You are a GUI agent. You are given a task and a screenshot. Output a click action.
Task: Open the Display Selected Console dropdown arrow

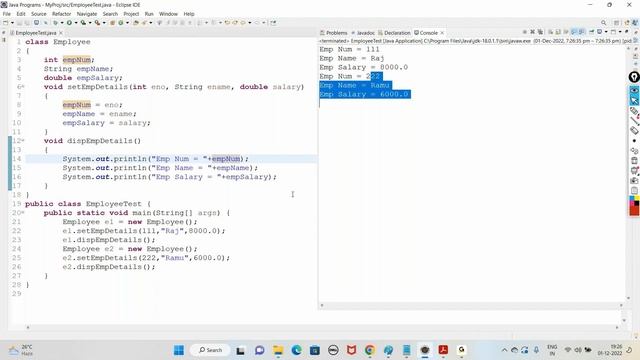[x=606, y=32]
